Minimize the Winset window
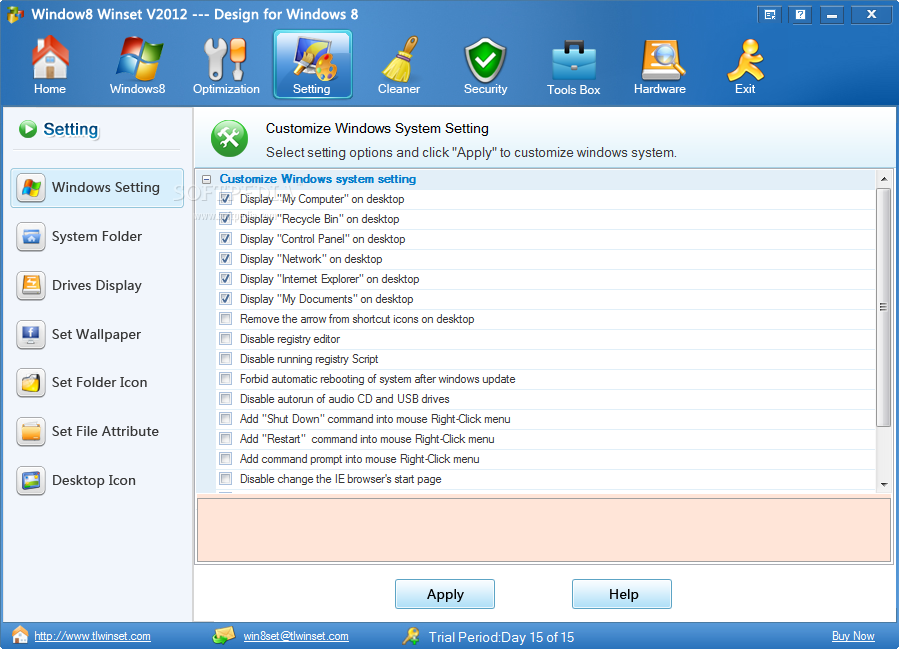 point(832,15)
